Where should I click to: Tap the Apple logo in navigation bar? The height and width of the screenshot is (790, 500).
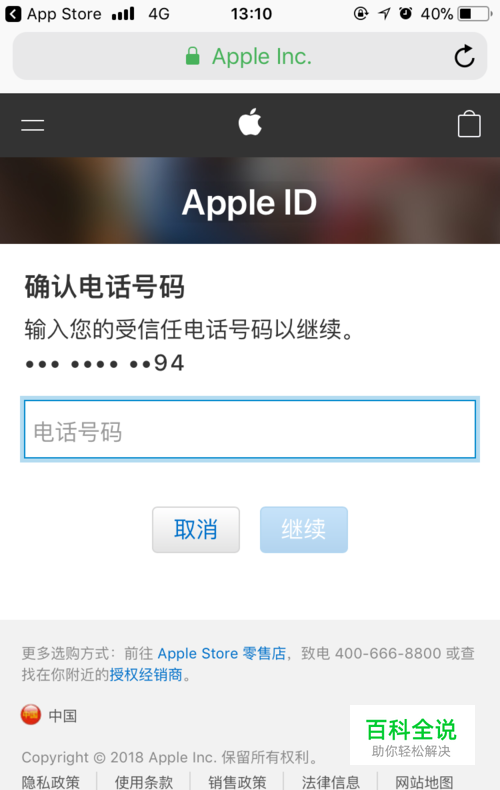tap(250, 122)
